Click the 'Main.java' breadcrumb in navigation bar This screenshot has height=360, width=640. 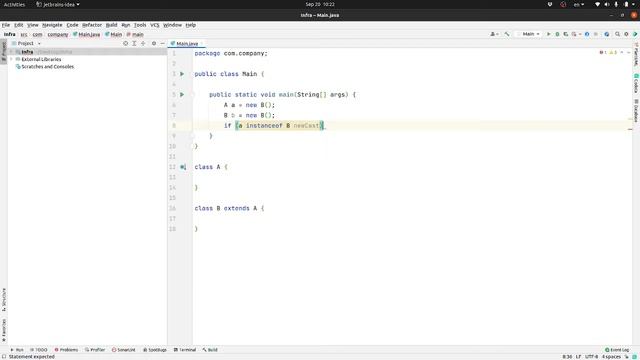click(x=87, y=35)
